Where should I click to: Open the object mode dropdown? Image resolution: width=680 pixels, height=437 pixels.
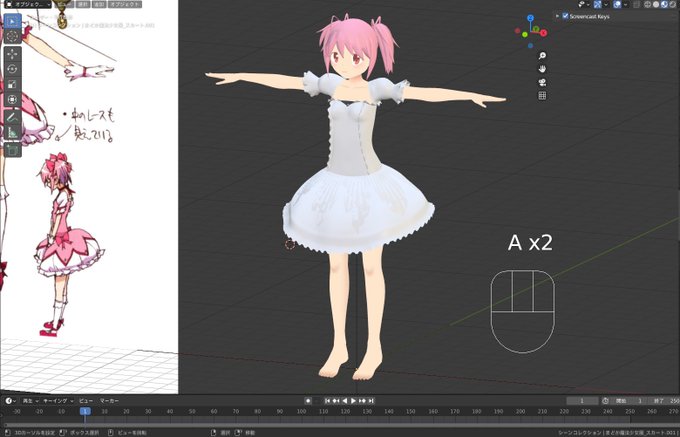[27, 4]
